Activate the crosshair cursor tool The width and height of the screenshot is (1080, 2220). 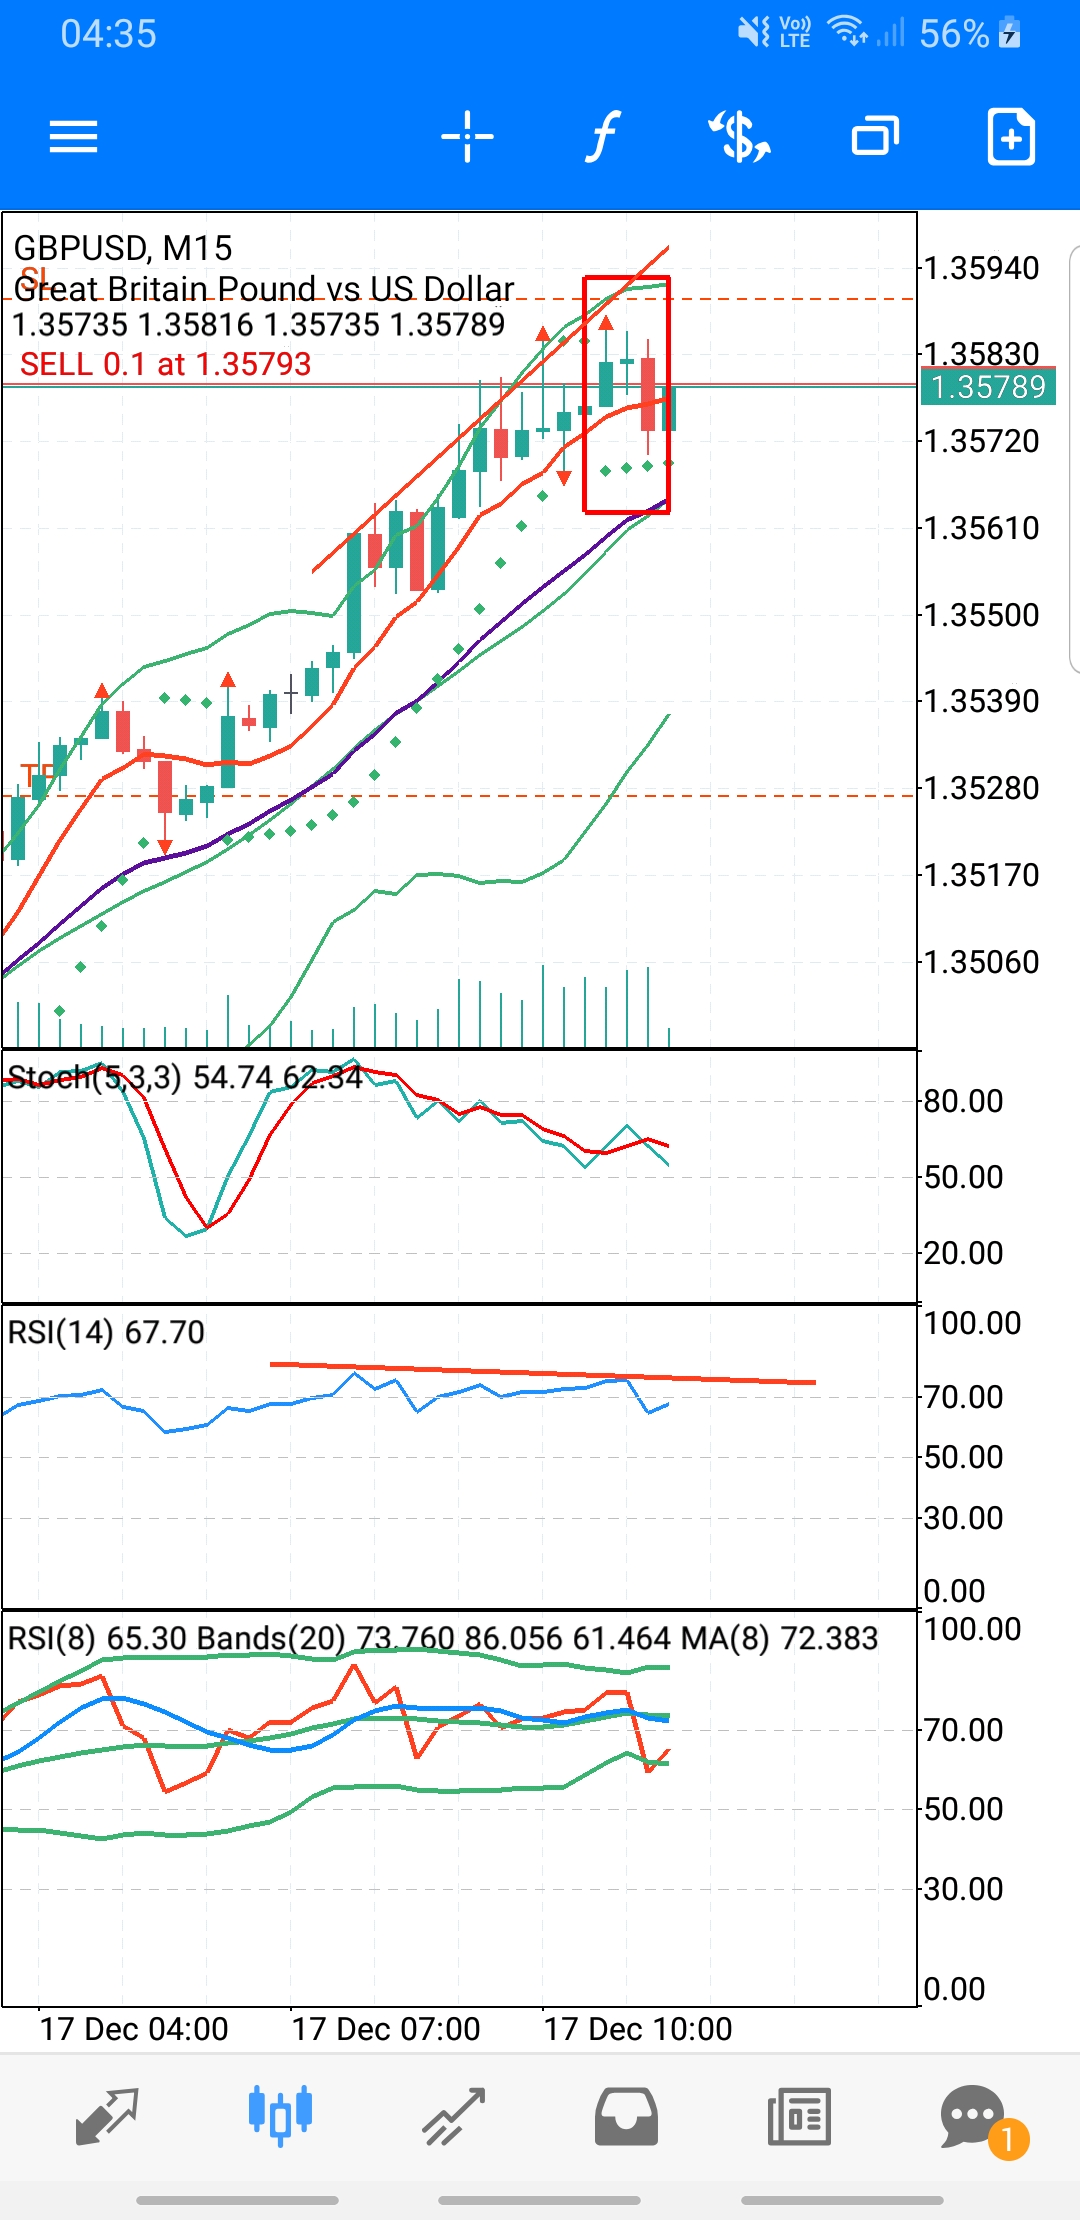(x=467, y=136)
